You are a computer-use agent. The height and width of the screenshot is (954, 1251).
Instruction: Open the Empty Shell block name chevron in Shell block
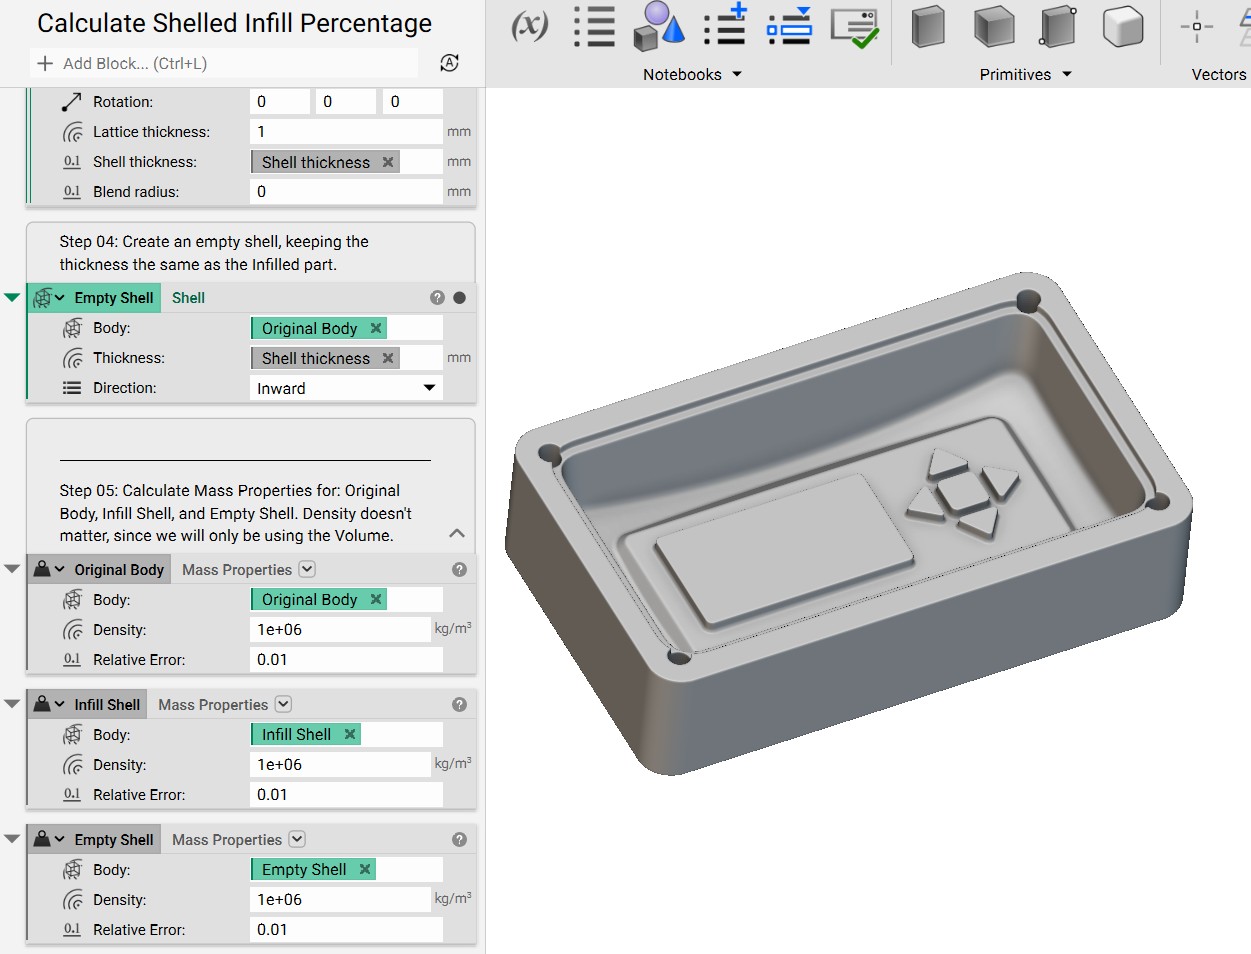coord(60,298)
